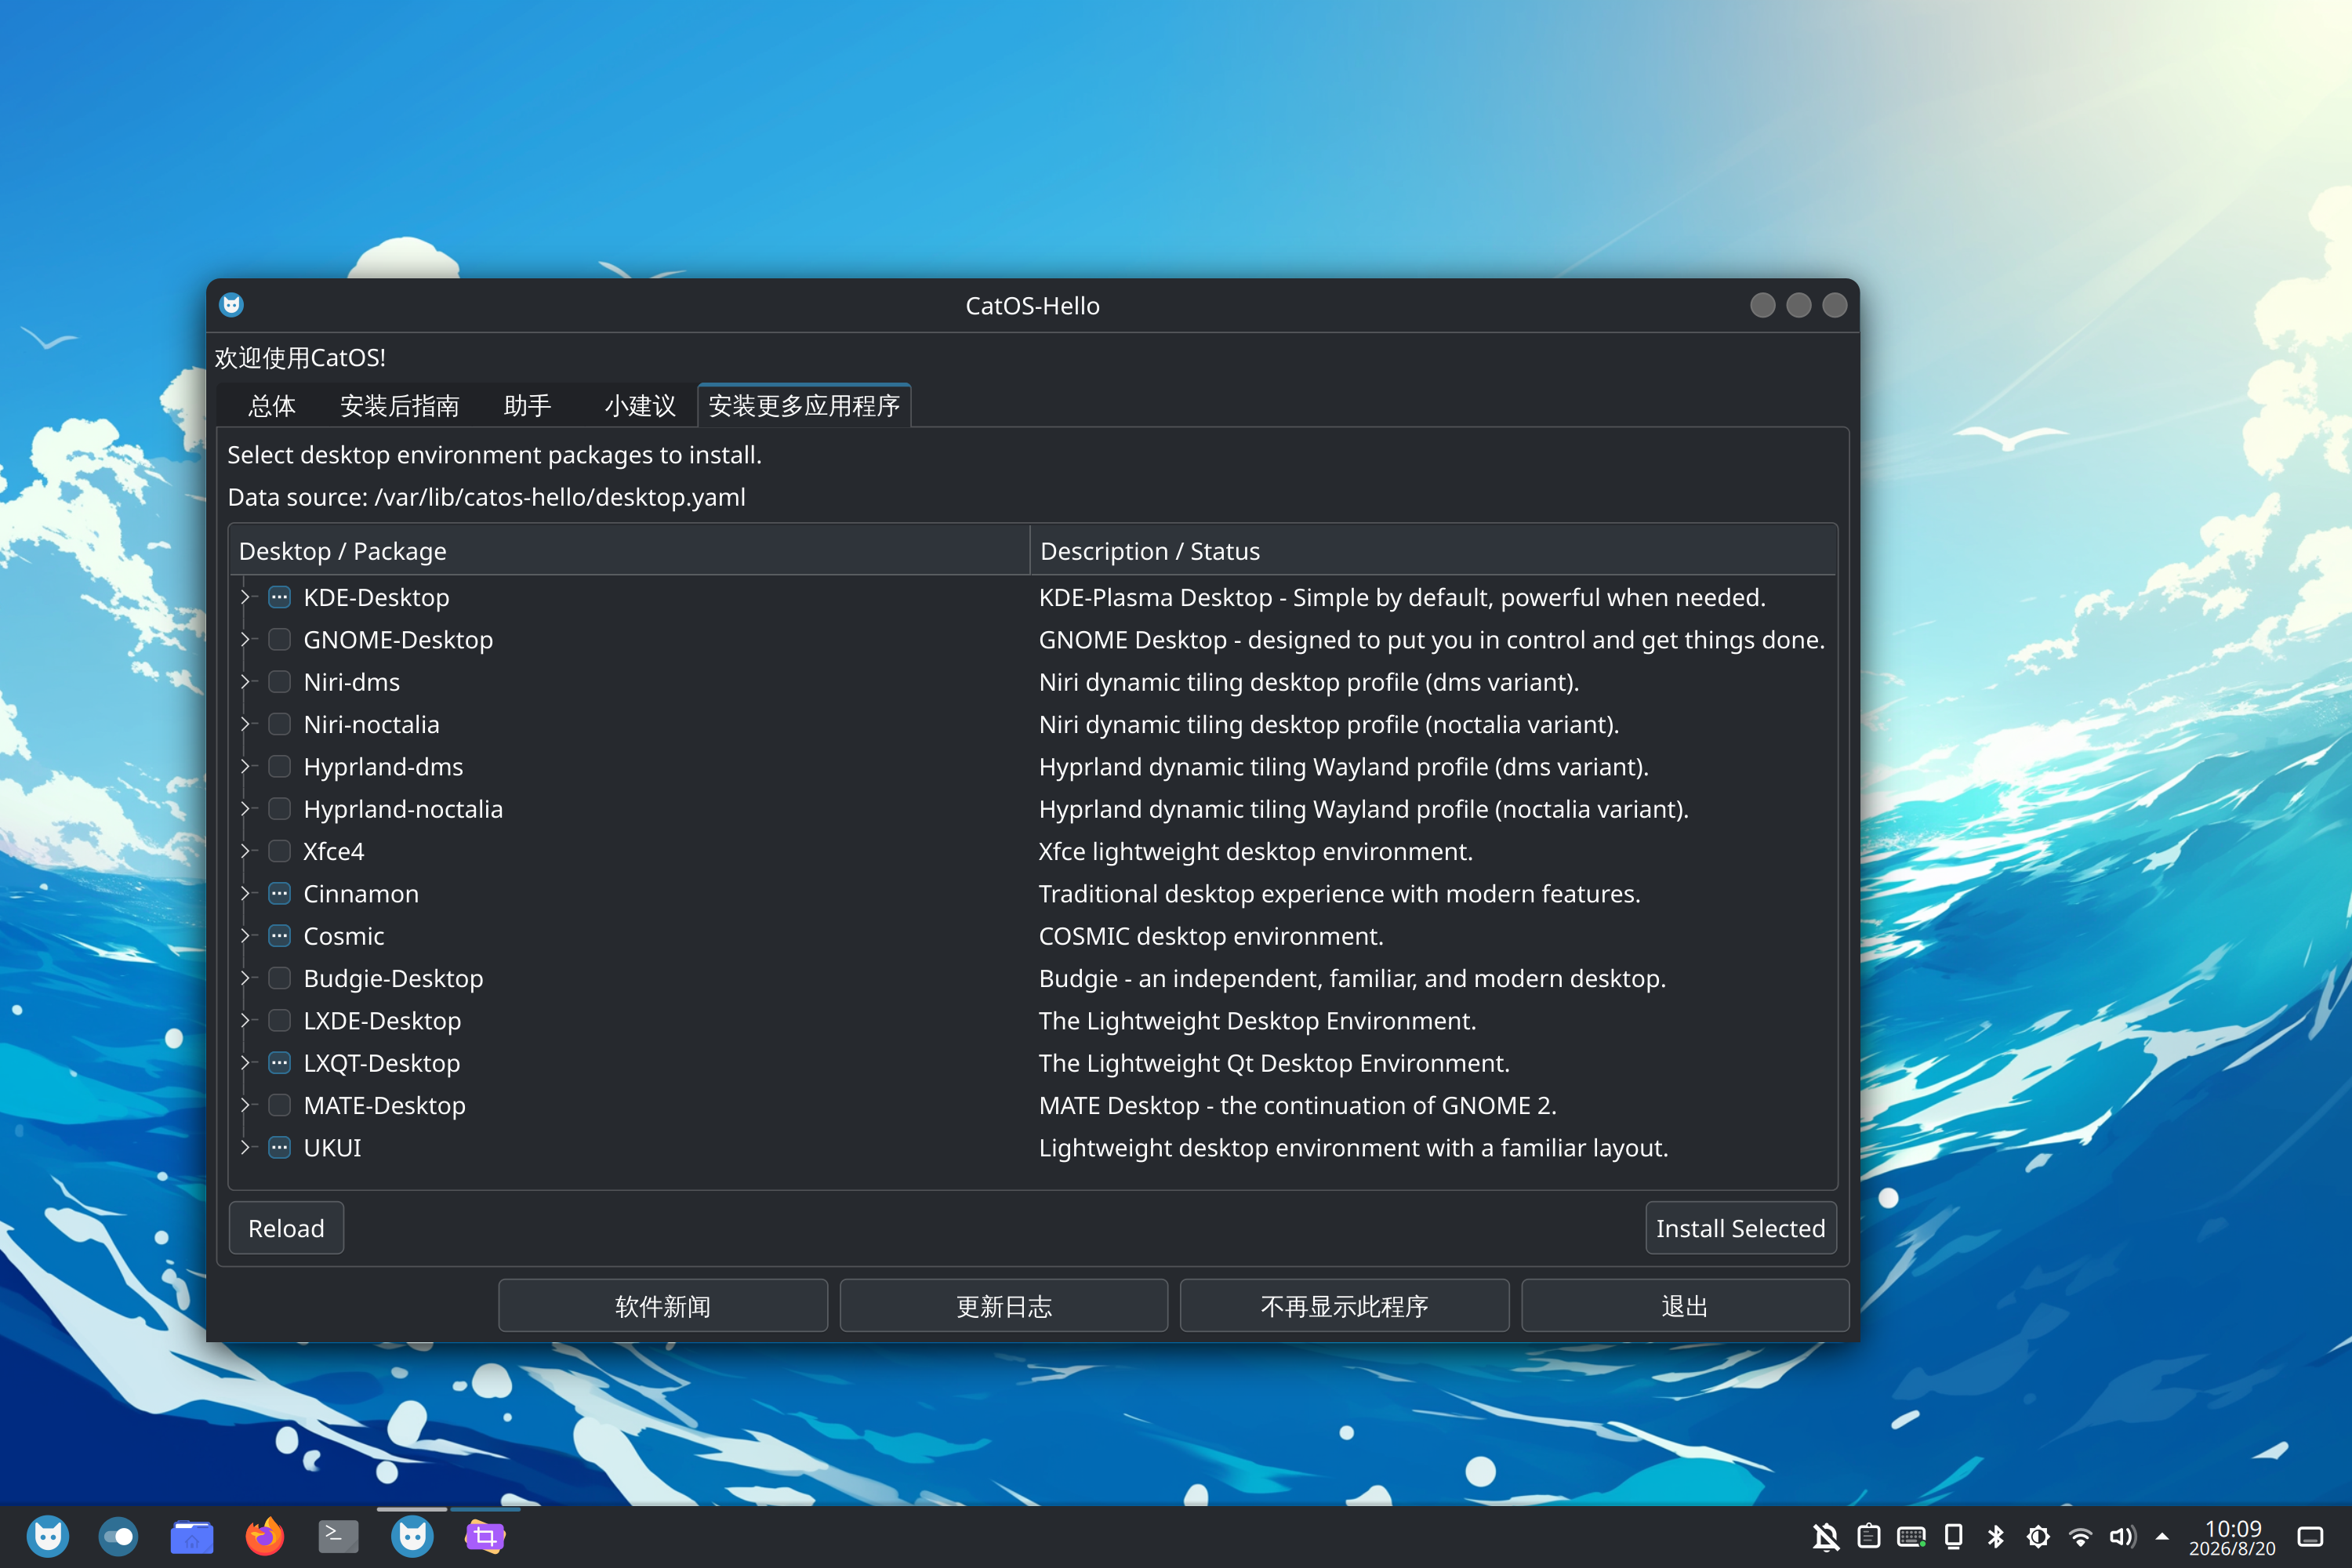2352x1568 pixels.
Task: Click the Description / Status column header
Action: click(x=1433, y=551)
